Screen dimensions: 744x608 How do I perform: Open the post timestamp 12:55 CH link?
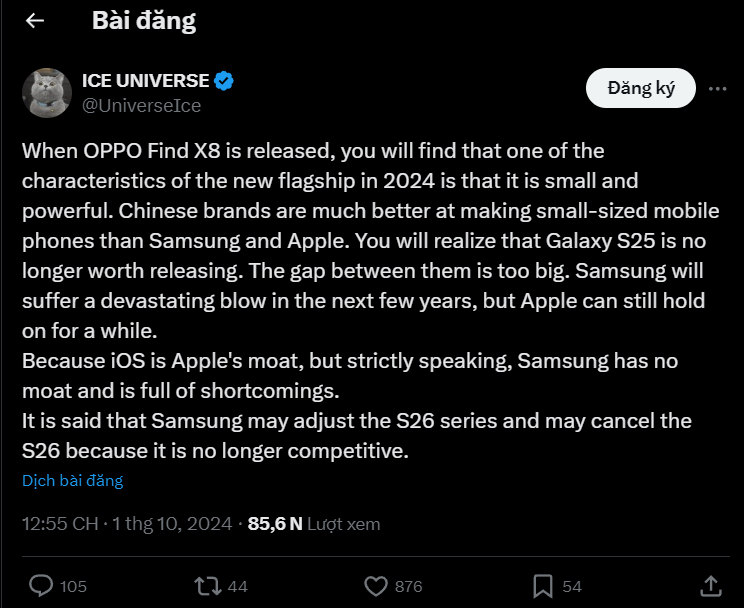tap(60, 524)
